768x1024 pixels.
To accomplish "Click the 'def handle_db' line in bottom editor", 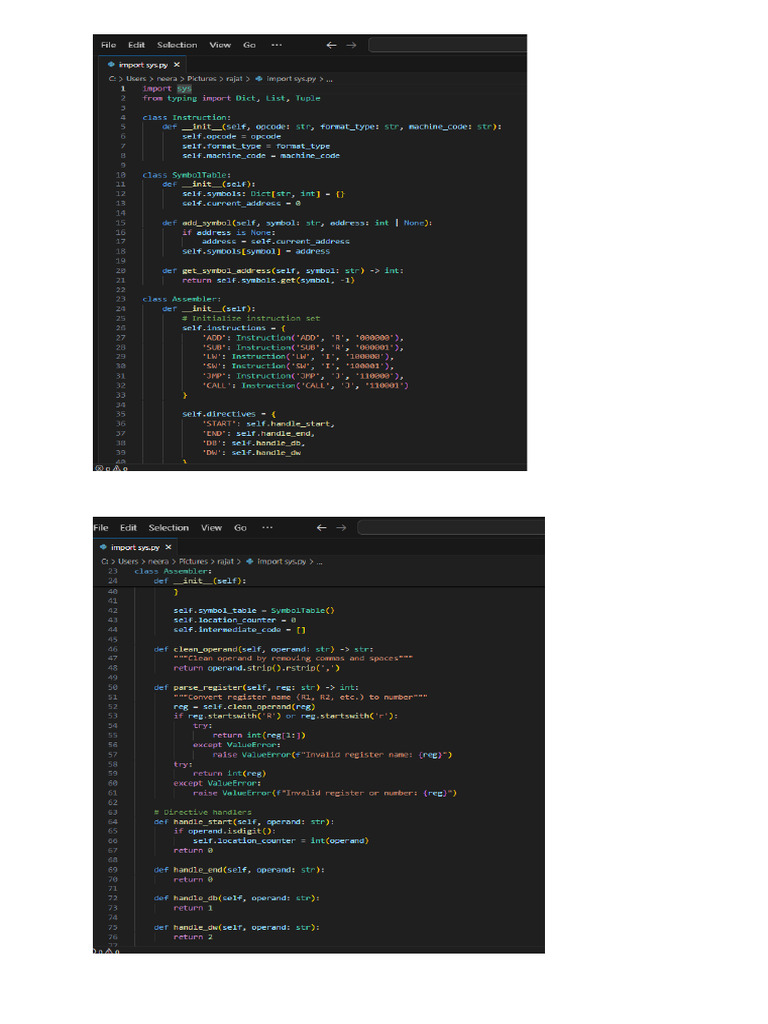I will pyautogui.click(x=236, y=898).
